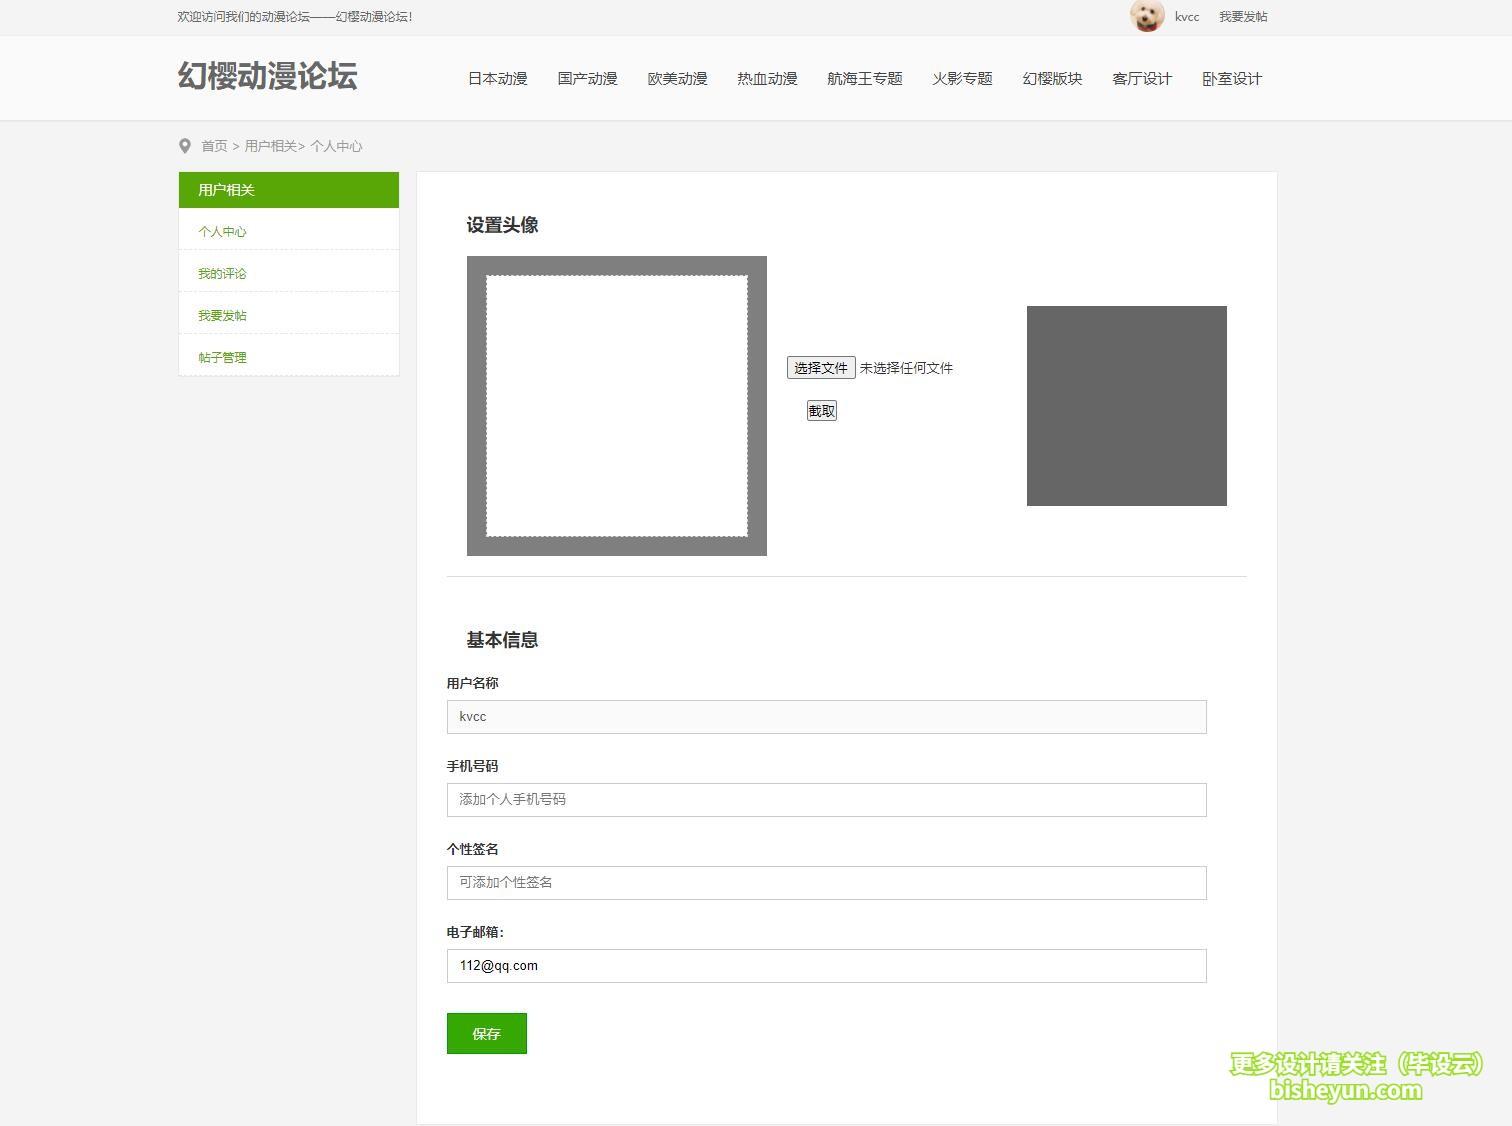Screen dimensions: 1512x1126
Task: Open the 幻樱版块 navigation menu
Action: click(x=1053, y=79)
